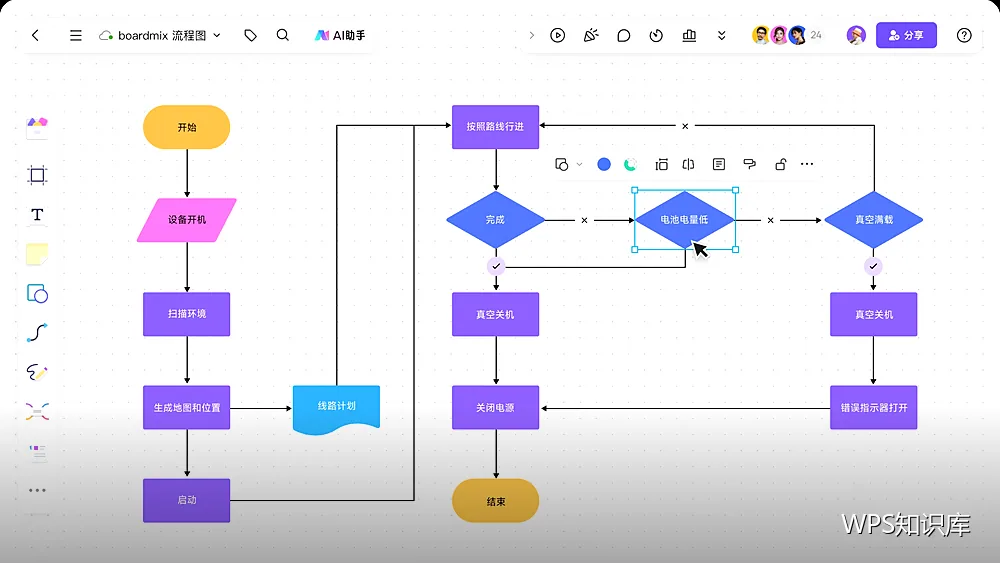Click the format painter icon
Image resolution: width=1000 pixels, height=563 pixels.
point(750,165)
